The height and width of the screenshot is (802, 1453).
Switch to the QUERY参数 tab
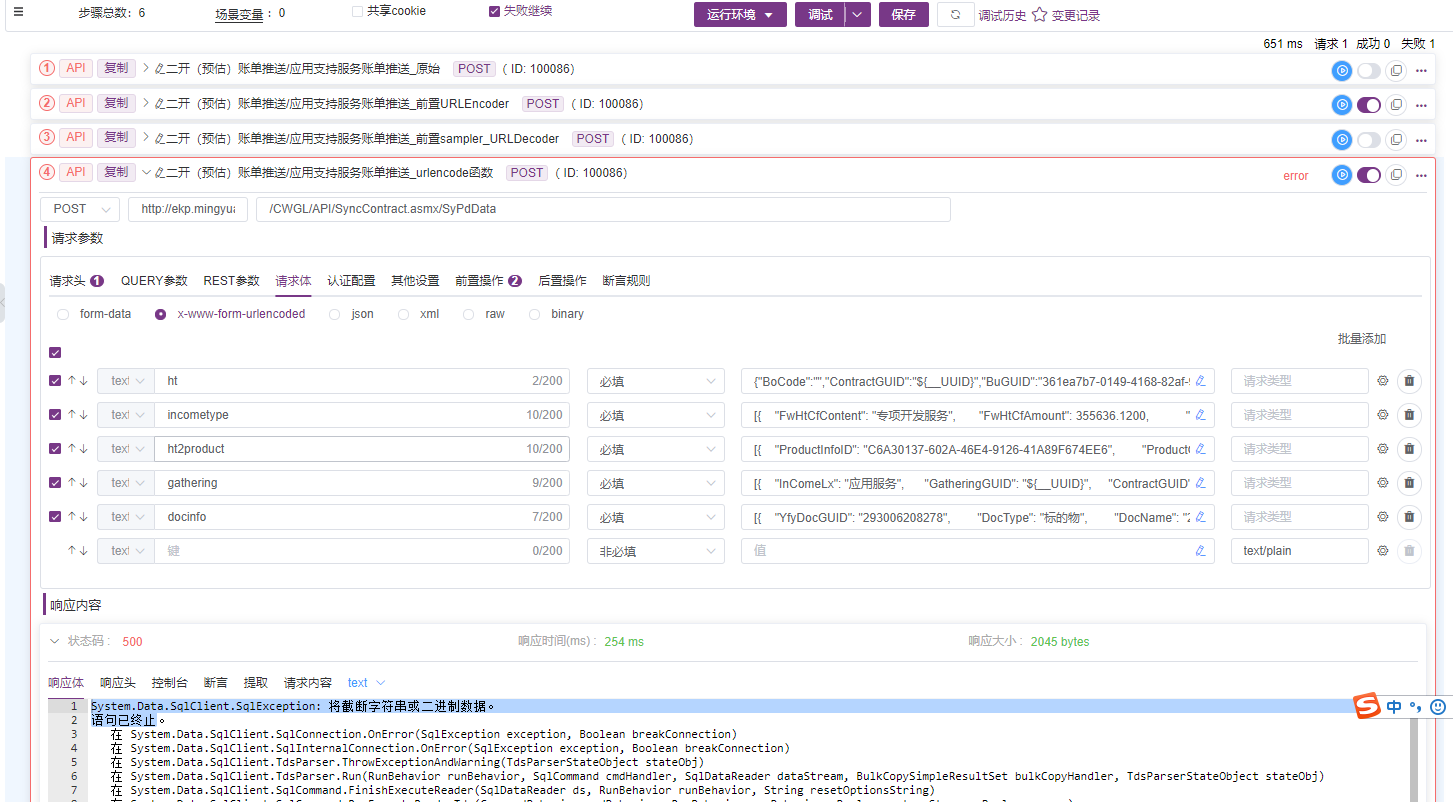click(154, 281)
